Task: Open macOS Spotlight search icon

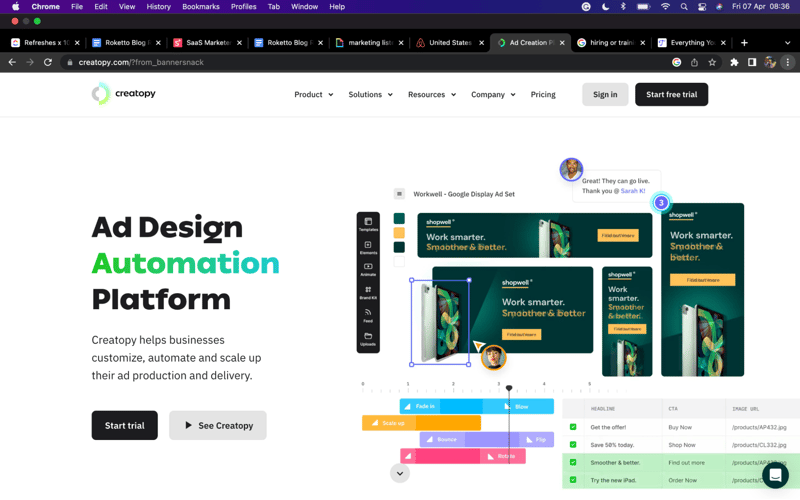Action: (x=684, y=7)
